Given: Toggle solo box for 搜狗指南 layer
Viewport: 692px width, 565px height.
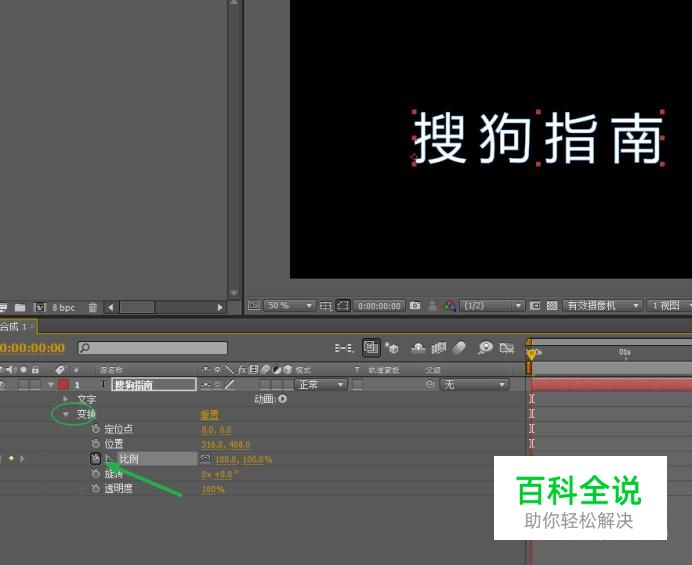Looking at the screenshot, I should (24, 385).
